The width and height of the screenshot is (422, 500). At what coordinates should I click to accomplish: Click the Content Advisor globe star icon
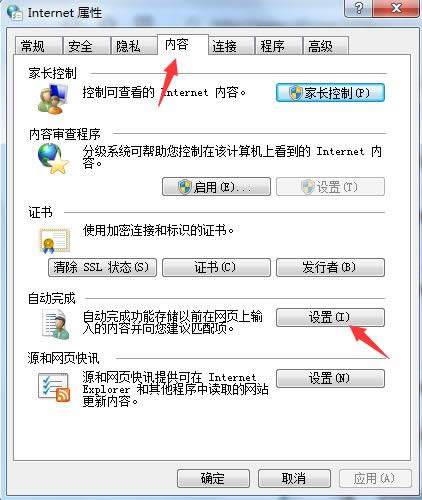tap(53, 158)
